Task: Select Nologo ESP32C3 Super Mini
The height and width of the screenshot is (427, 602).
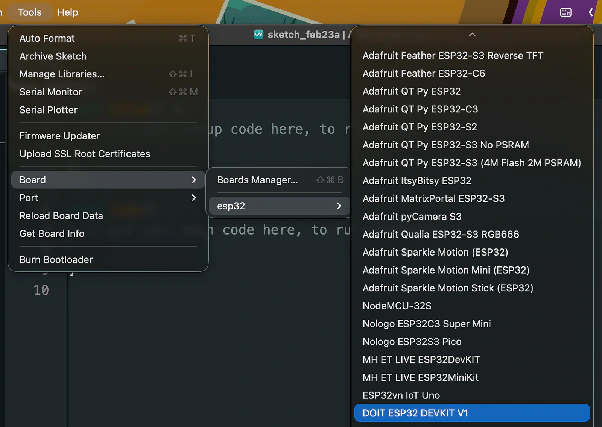Action: click(x=472, y=324)
